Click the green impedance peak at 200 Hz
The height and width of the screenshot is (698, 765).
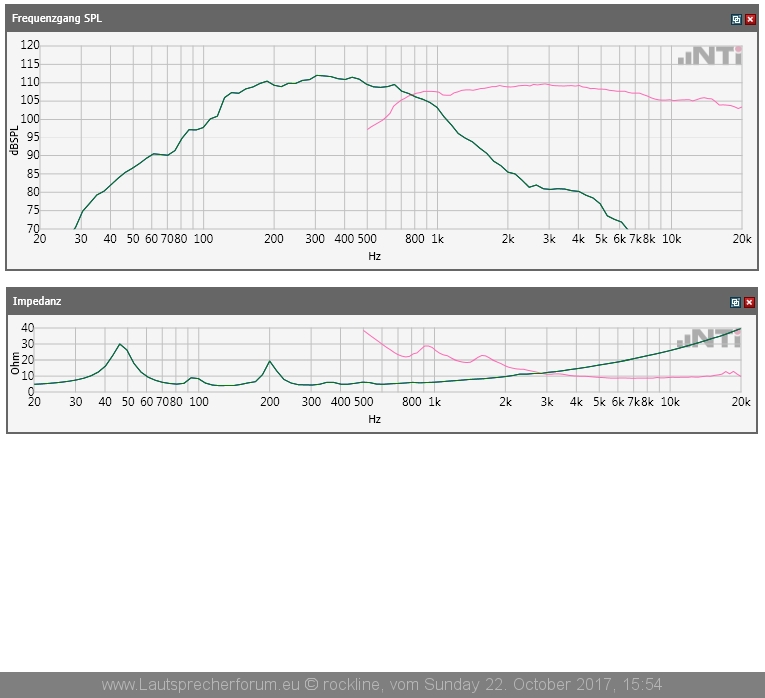(270, 361)
